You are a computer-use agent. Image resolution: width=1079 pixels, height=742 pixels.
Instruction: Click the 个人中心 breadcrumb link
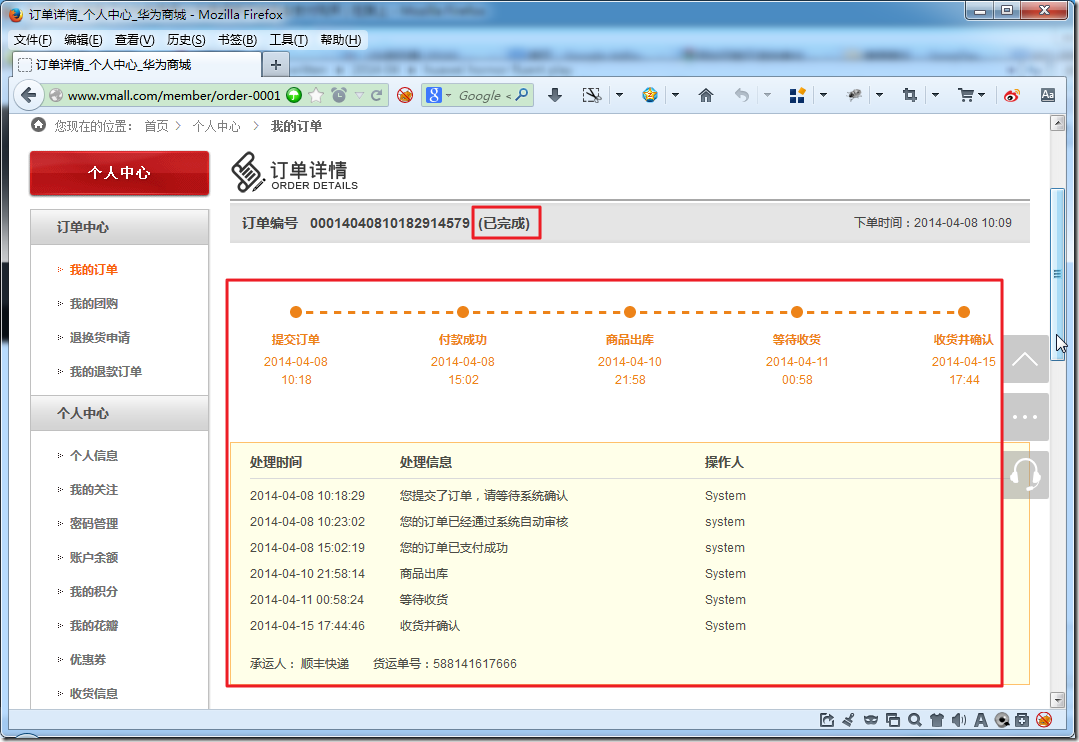[x=216, y=126]
